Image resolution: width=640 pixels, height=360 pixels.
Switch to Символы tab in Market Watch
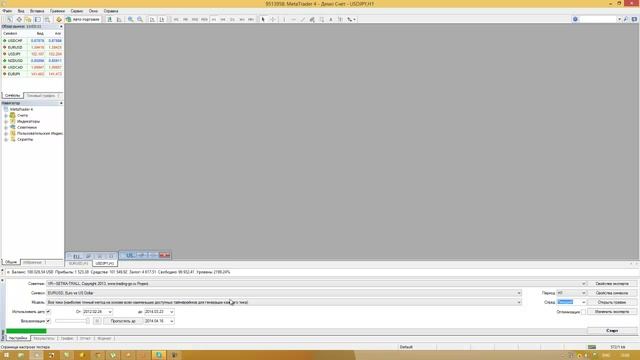click(x=12, y=96)
